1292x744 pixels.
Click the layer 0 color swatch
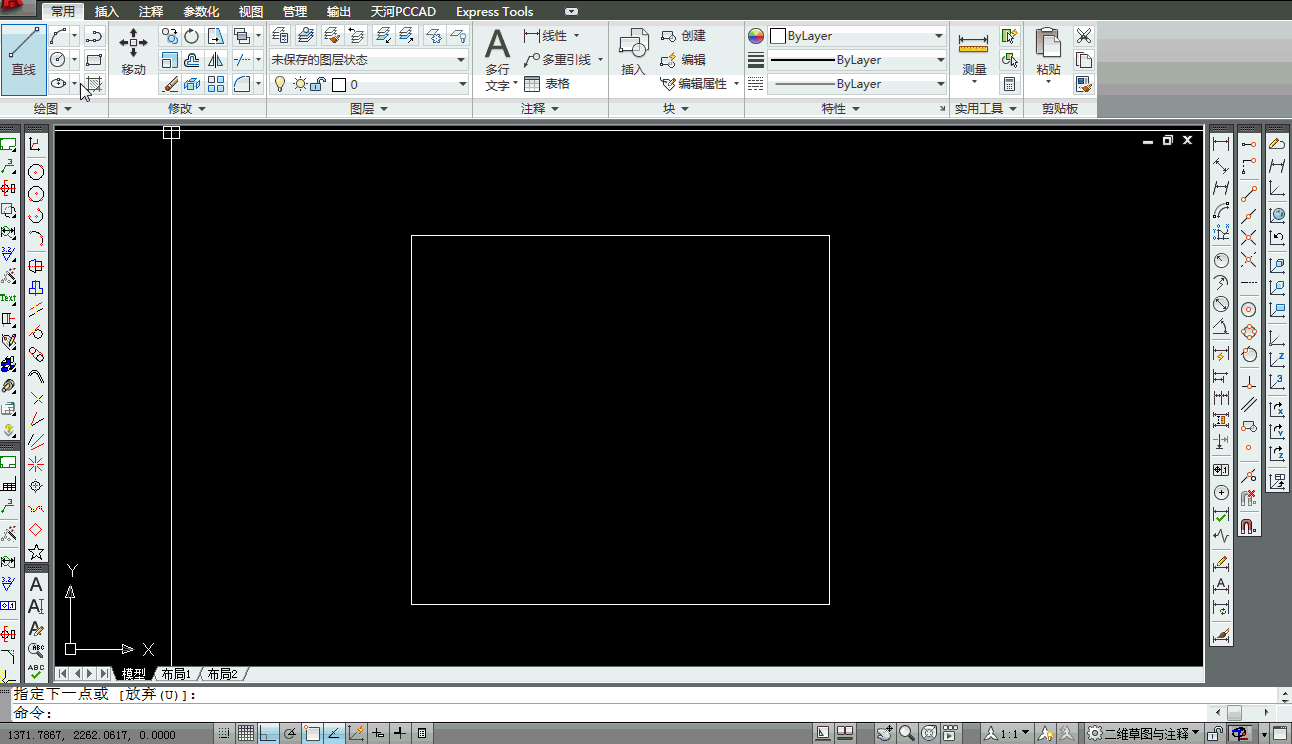(x=339, y=85)
